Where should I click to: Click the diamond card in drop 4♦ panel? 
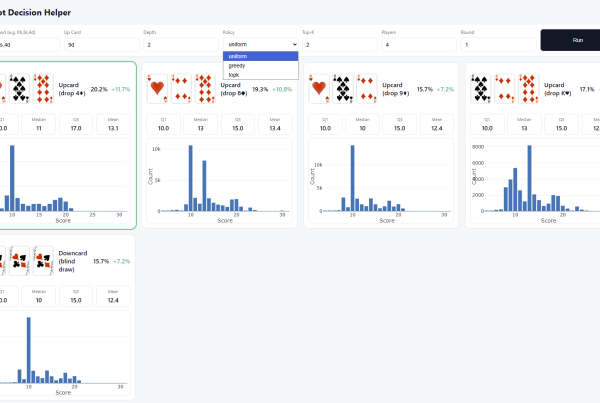pyautogui.click(x=44, y=90)
